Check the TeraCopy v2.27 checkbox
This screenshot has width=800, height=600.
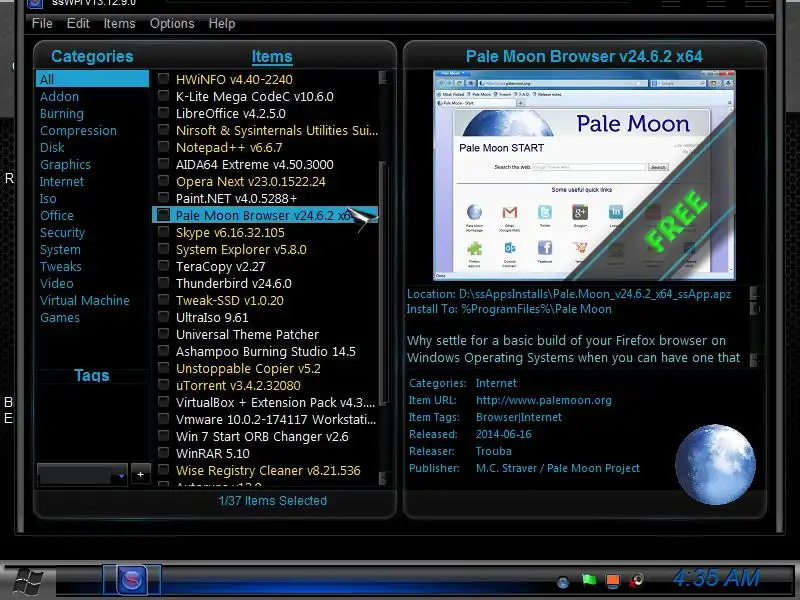(163, 265)
